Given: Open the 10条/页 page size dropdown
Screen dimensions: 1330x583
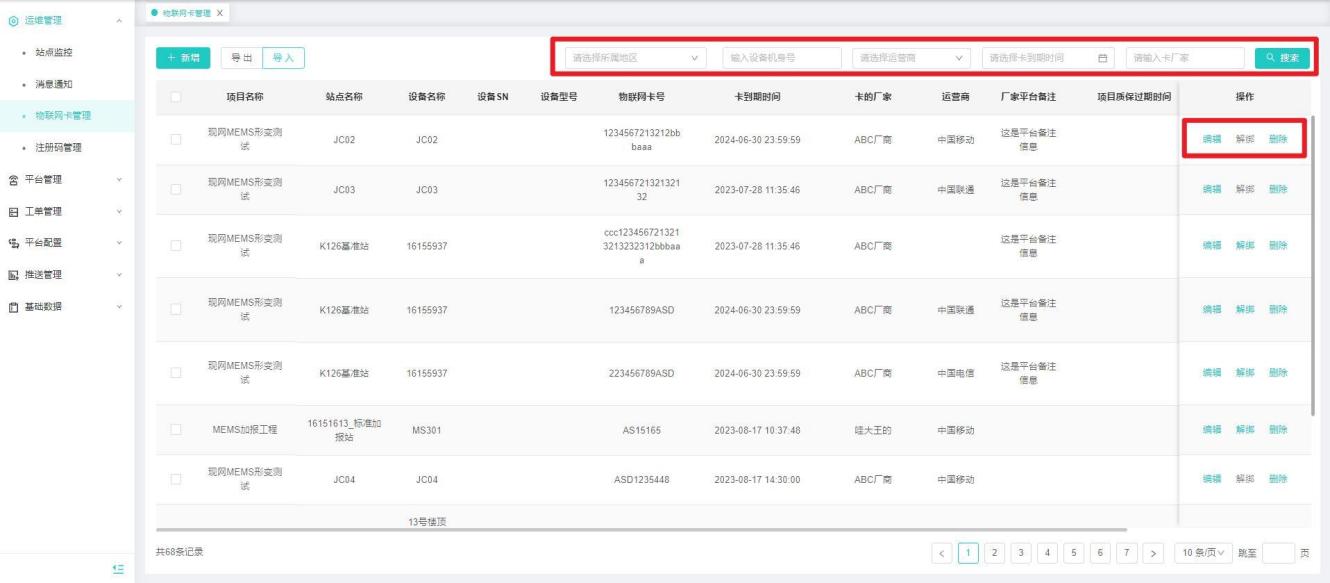Looking at the screenshot, I should coord(1202,552).
